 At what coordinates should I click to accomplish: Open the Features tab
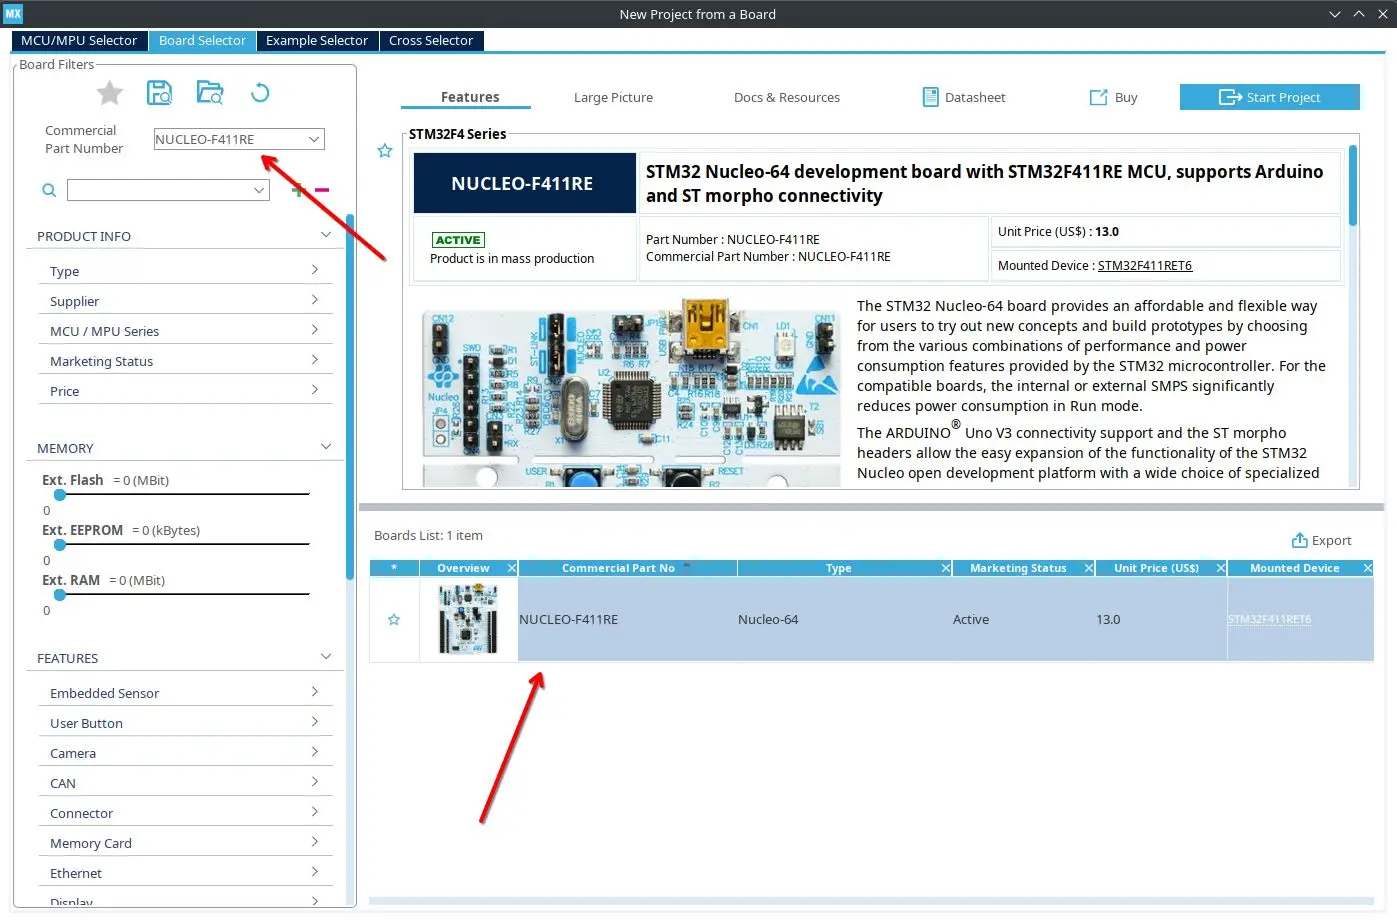coord(470,97)
